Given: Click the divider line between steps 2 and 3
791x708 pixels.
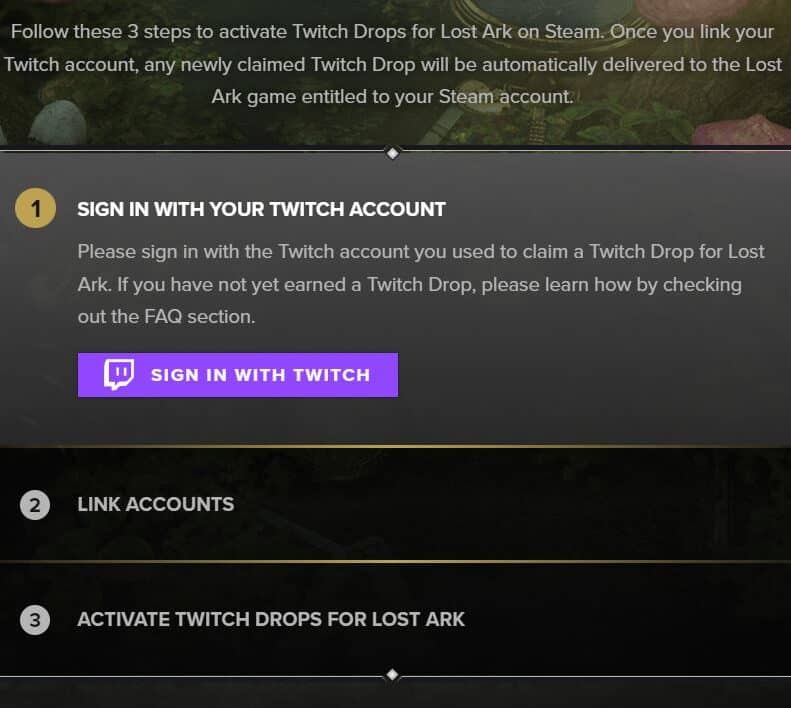Looking at the screenshot, I should pos(395,562).
